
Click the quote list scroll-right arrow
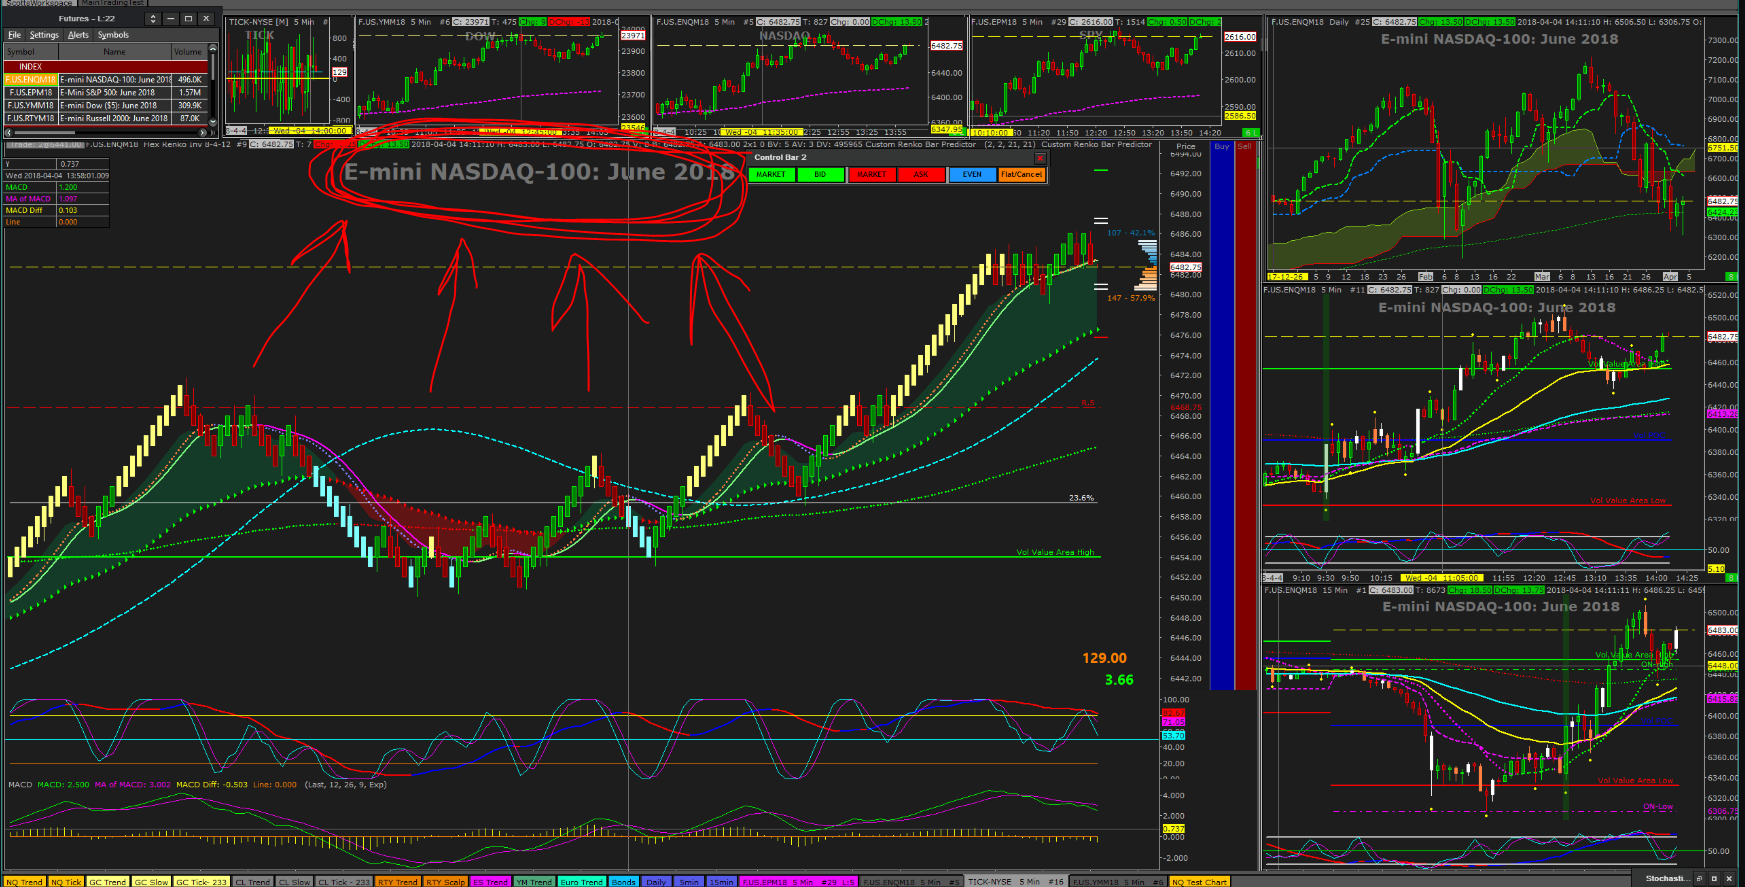(203, 131)
